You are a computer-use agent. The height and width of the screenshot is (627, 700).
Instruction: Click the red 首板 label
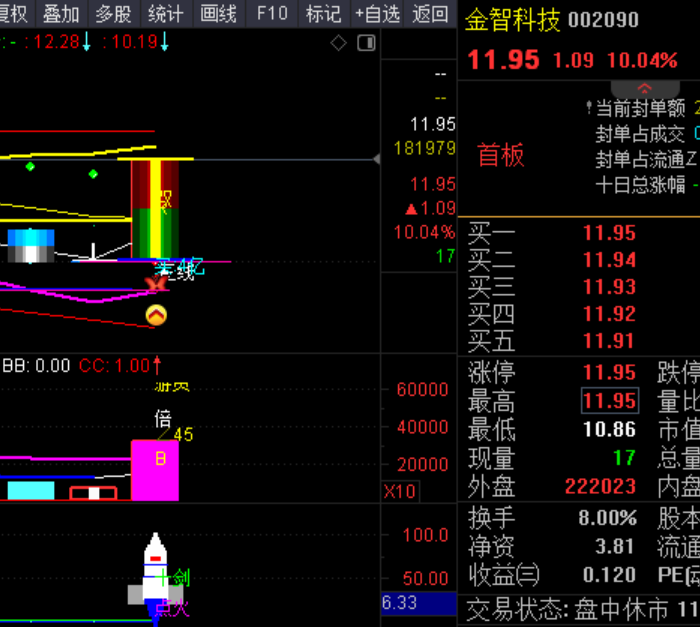pos(501,155)
